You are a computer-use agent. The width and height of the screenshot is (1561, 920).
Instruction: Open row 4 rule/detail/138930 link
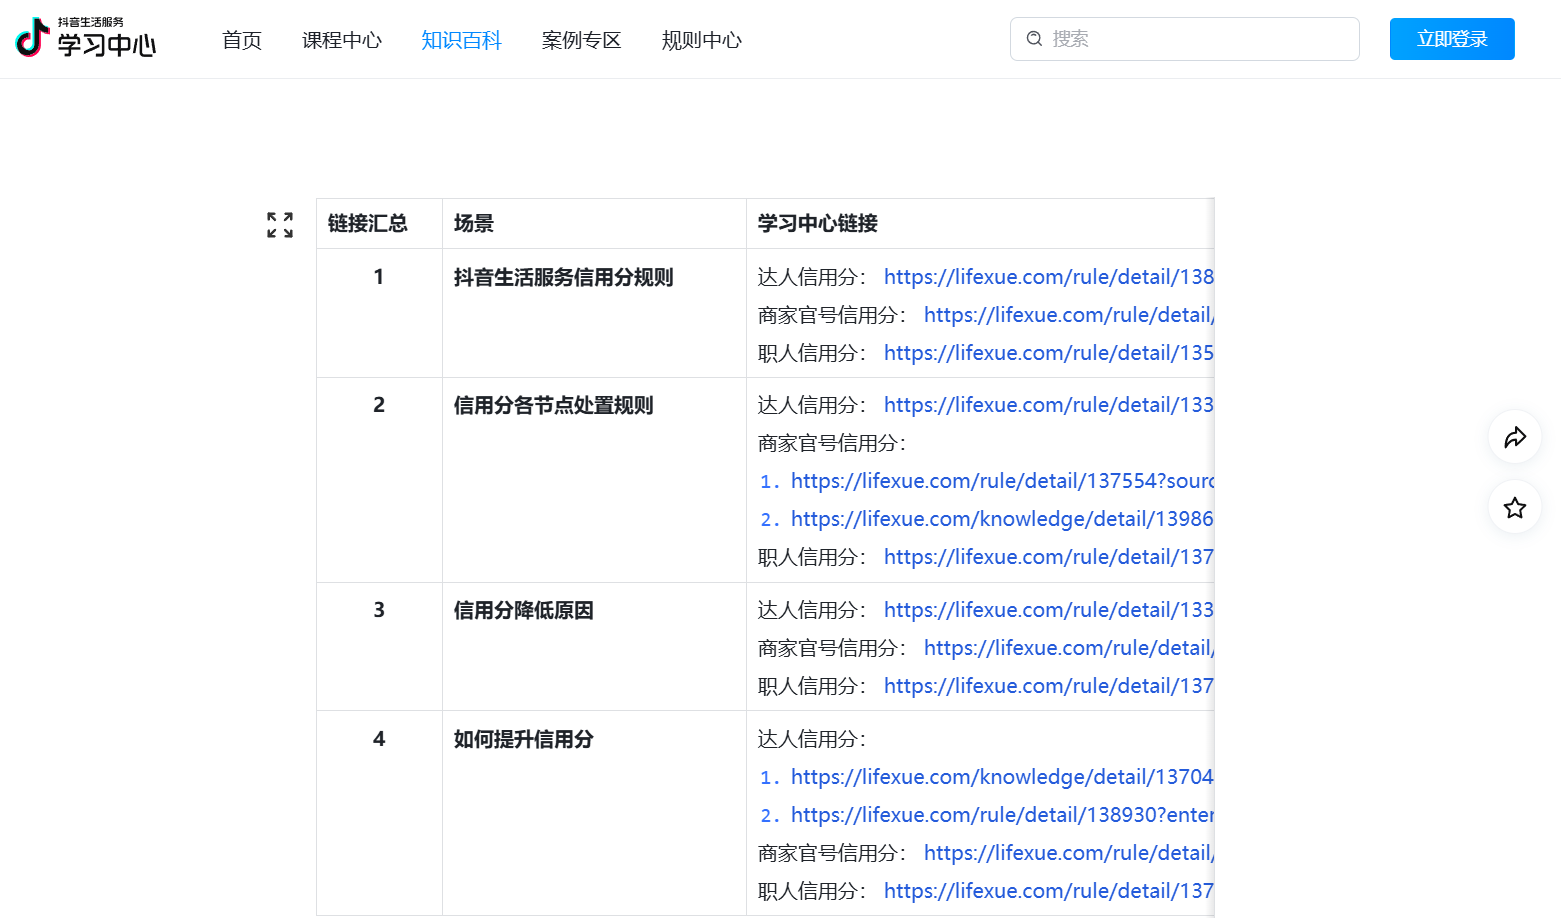coord(1002,815)
